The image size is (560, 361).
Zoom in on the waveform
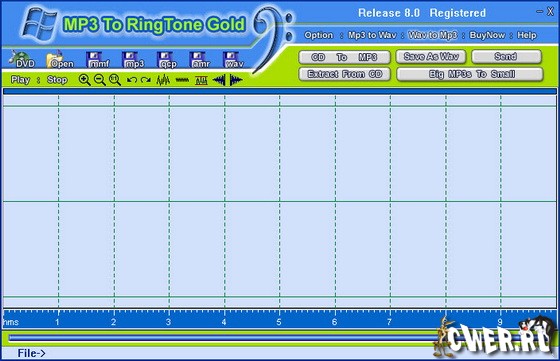84,80
